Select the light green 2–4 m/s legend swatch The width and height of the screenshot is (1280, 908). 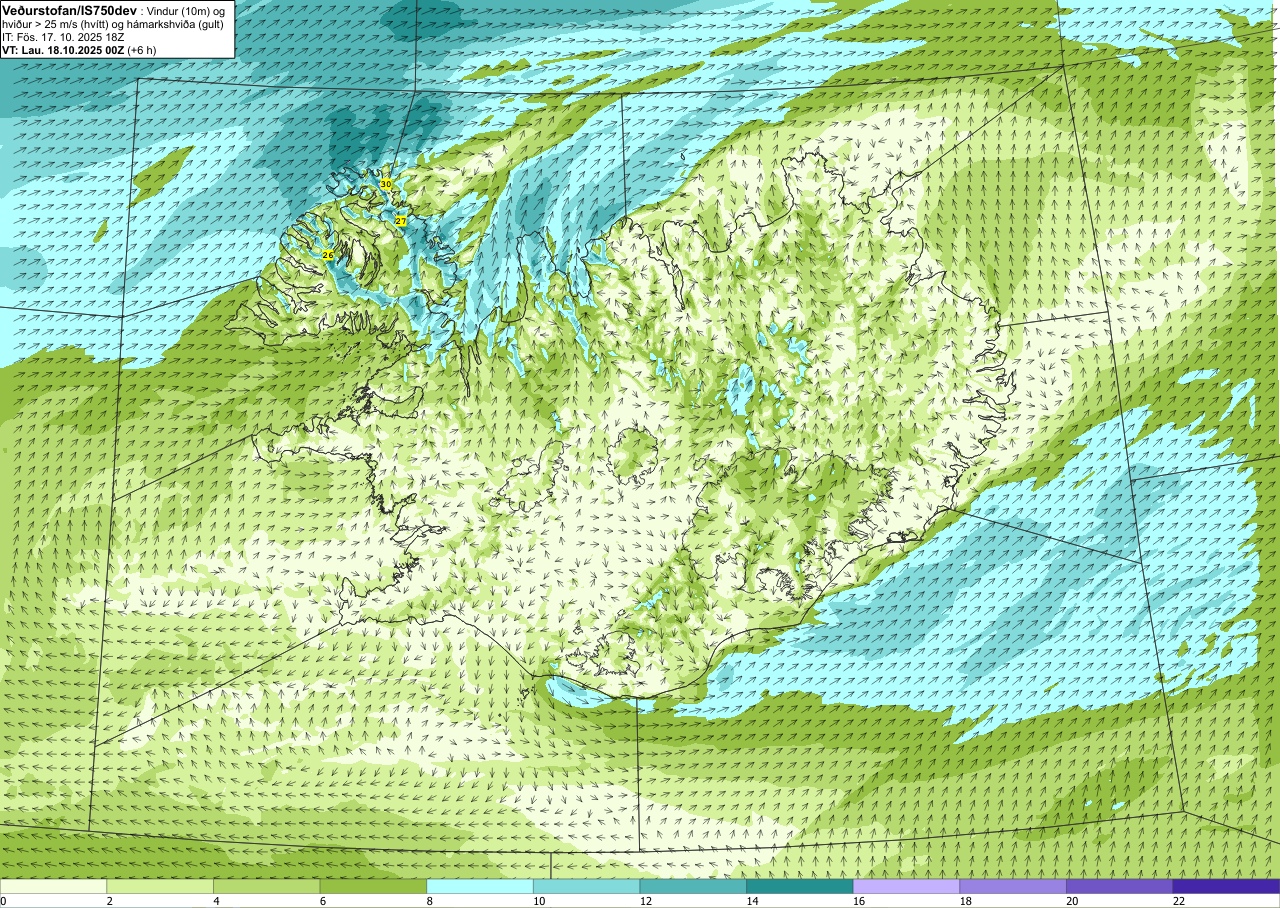pos(160,886)
